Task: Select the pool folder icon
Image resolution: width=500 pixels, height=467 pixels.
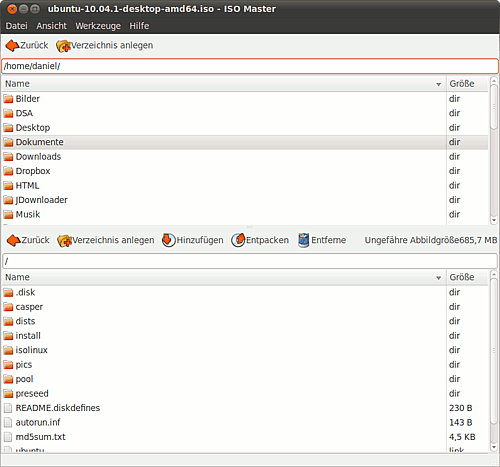Action: click(8, 379)
